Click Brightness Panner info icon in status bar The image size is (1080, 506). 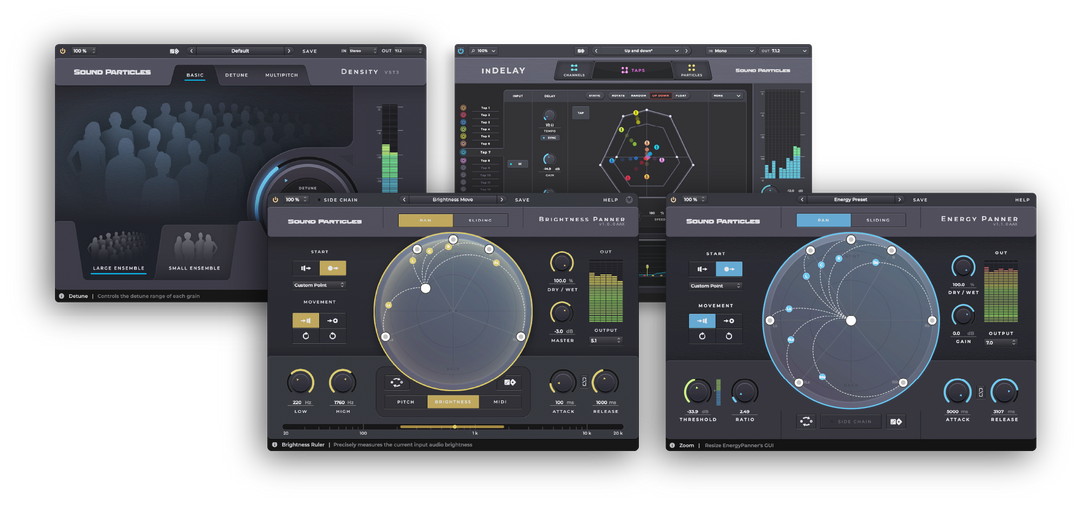click(274, 445)
